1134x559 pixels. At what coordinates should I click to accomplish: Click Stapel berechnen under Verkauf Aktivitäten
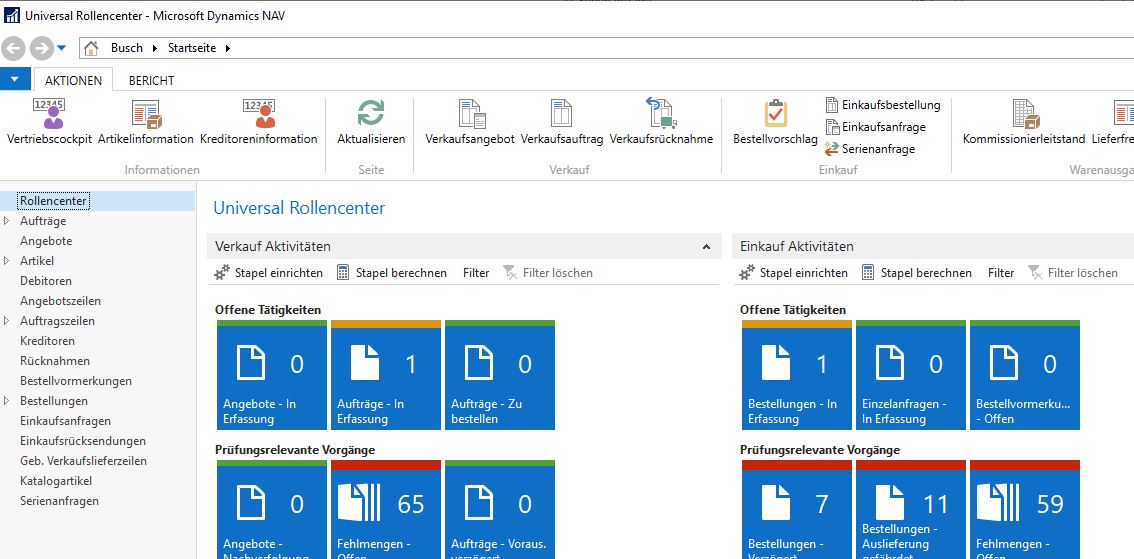tap(391, 273)
